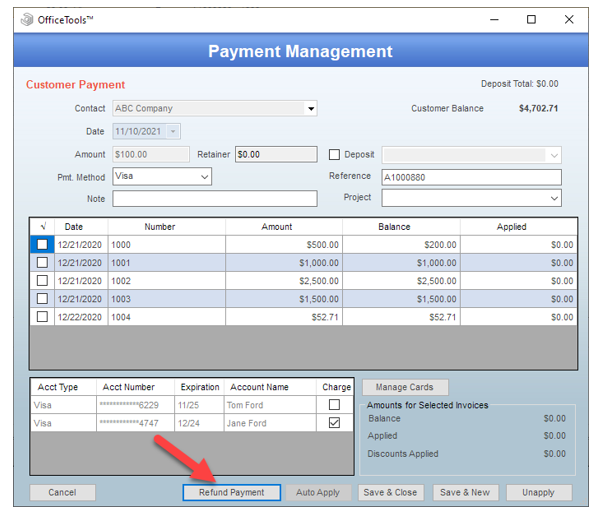Click the $500.00 amount cell
The width and height of the screenshot is (607, 530).
[284, 245]
